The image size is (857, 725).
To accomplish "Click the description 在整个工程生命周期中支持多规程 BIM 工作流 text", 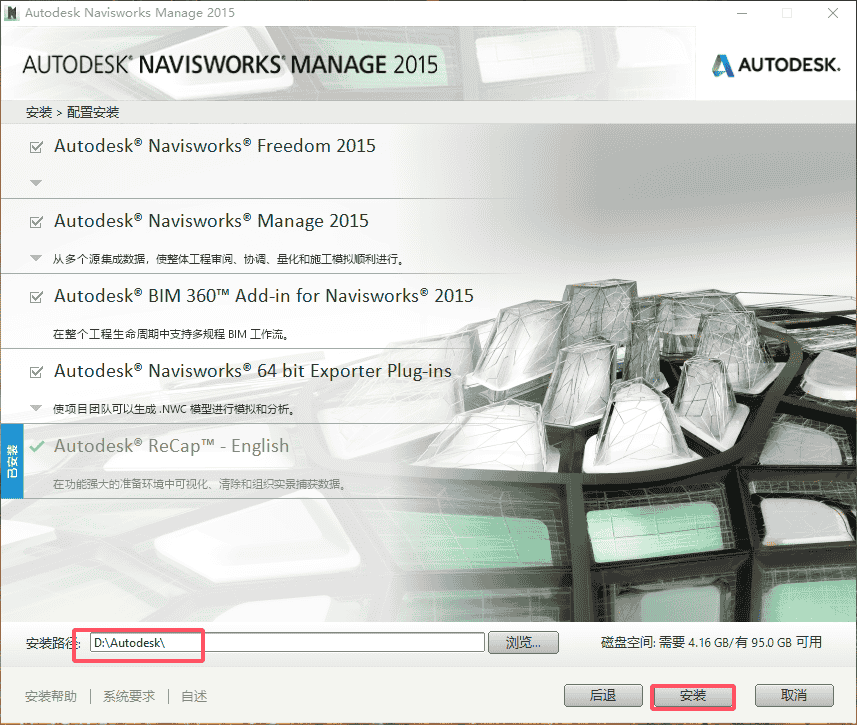I will coord(171,334).
